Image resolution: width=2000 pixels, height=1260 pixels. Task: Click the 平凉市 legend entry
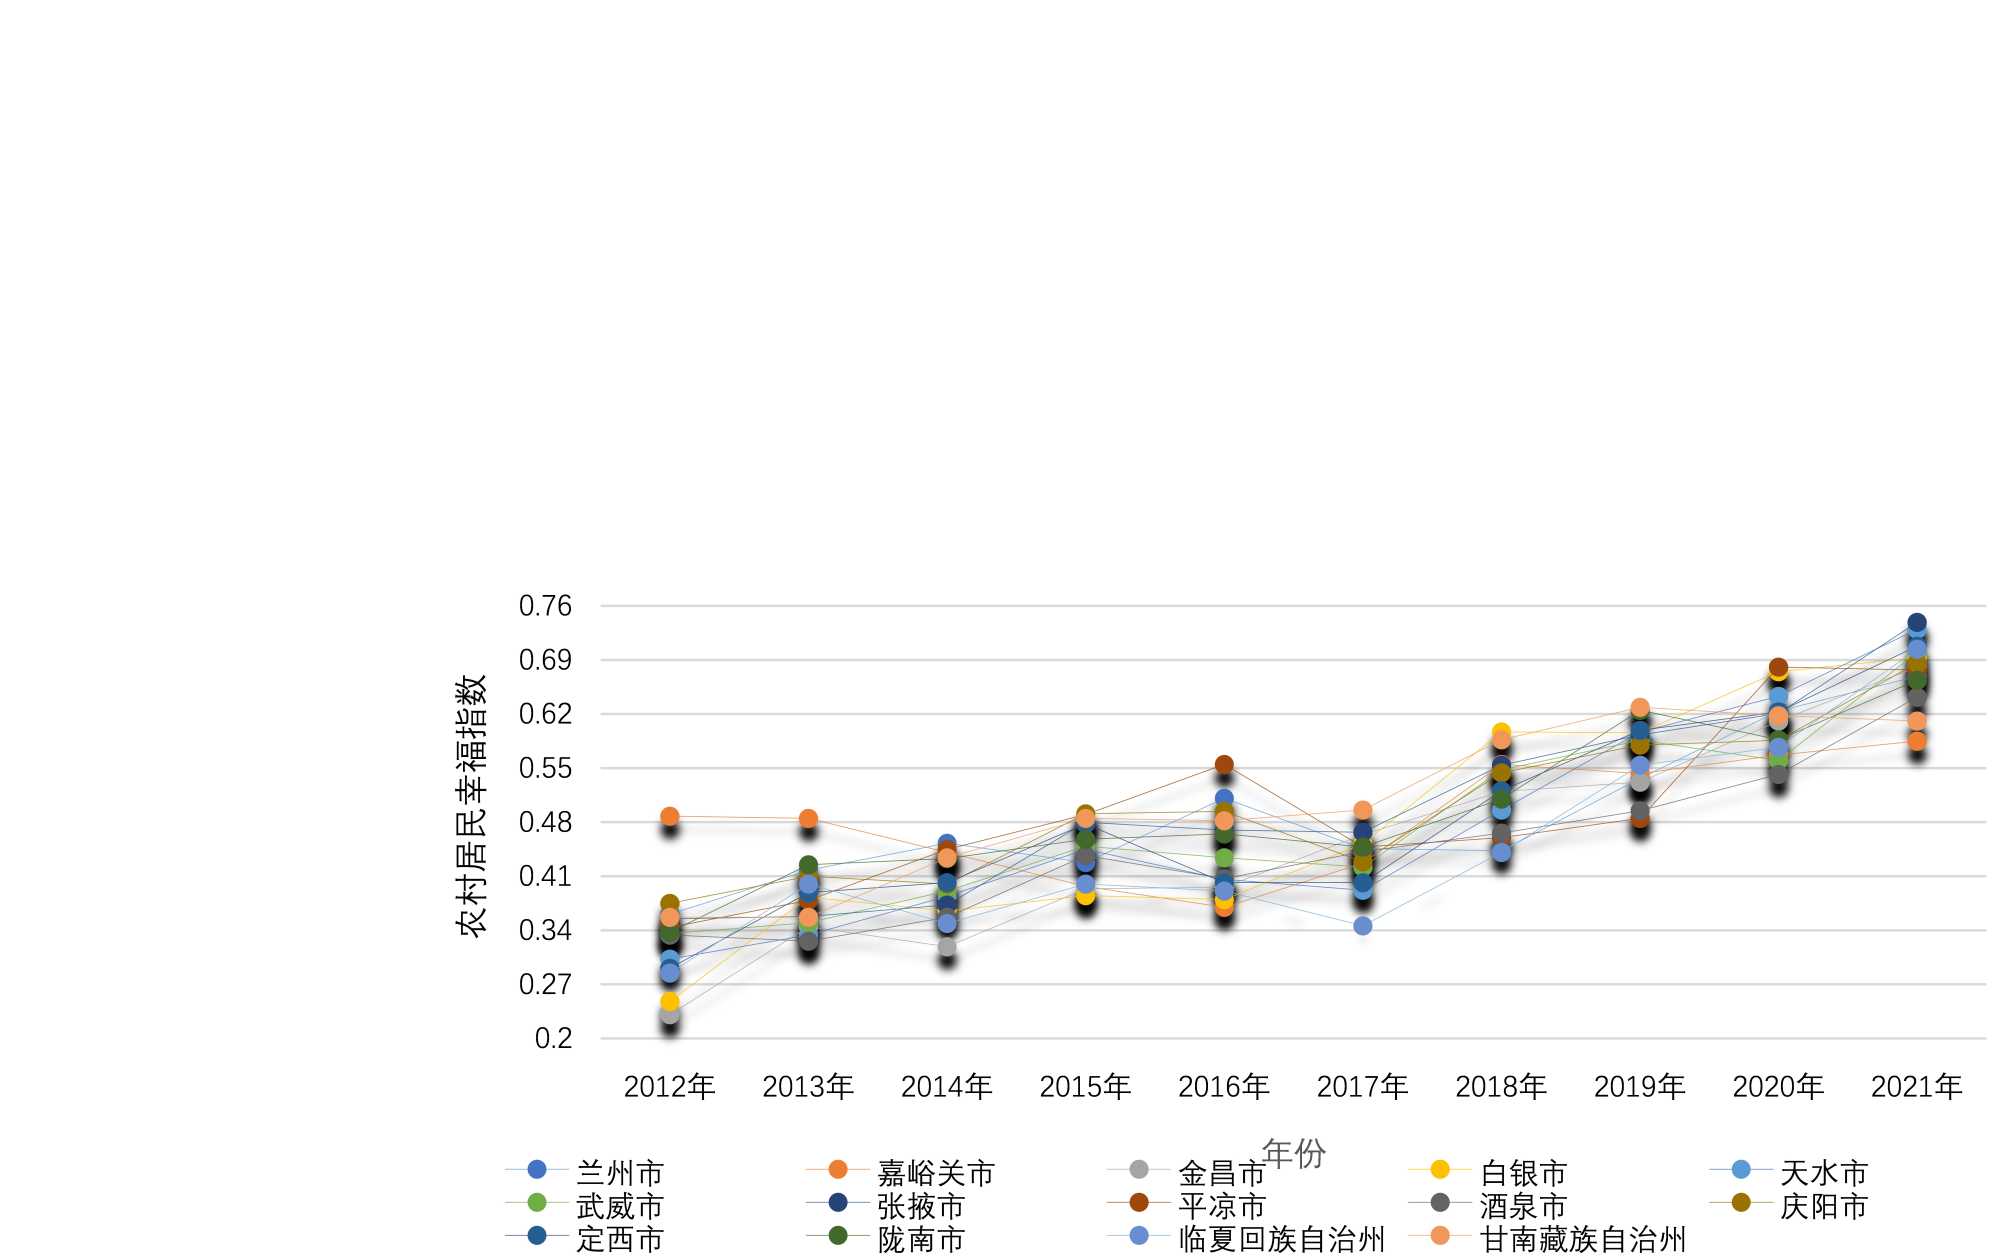pyautogui.click(x=1220, y=1206)
